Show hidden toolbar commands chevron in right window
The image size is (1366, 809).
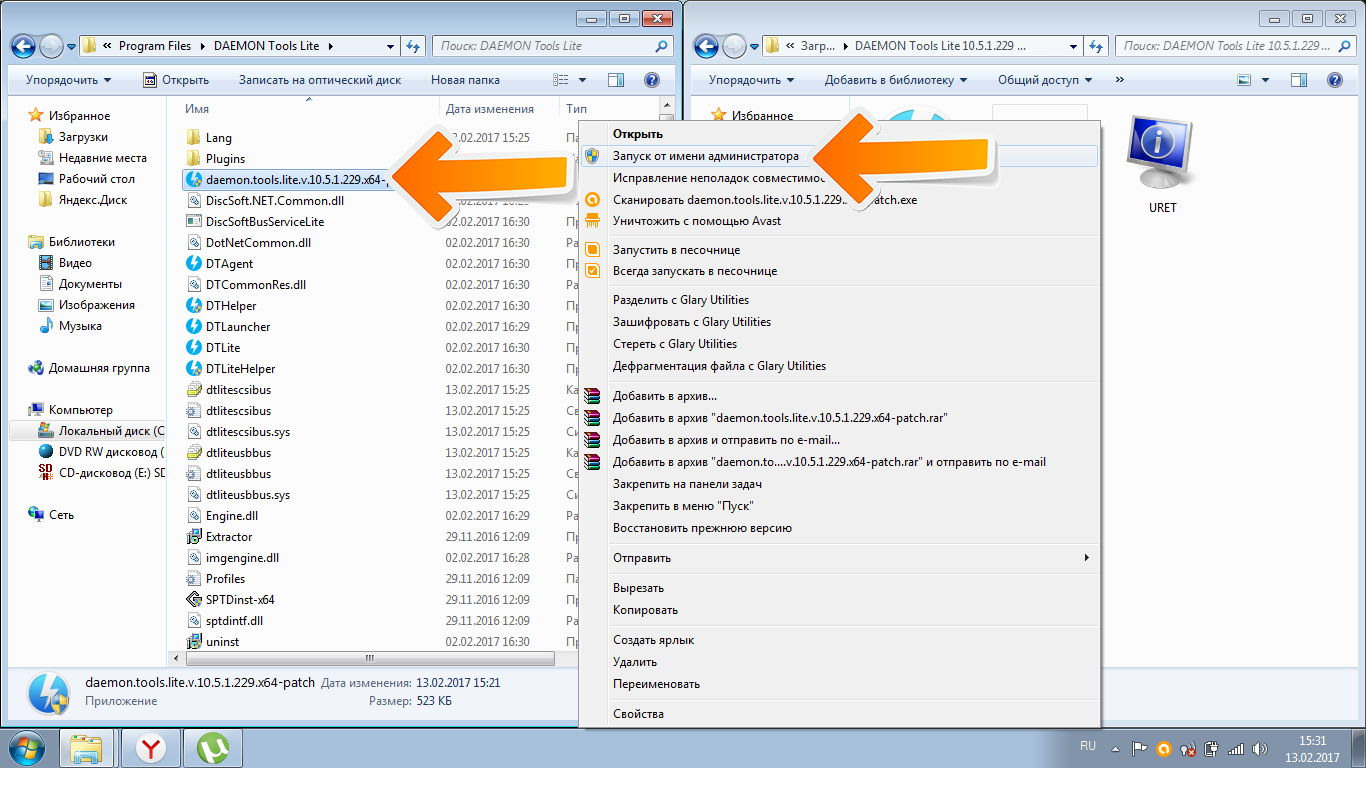point(1119,80)
